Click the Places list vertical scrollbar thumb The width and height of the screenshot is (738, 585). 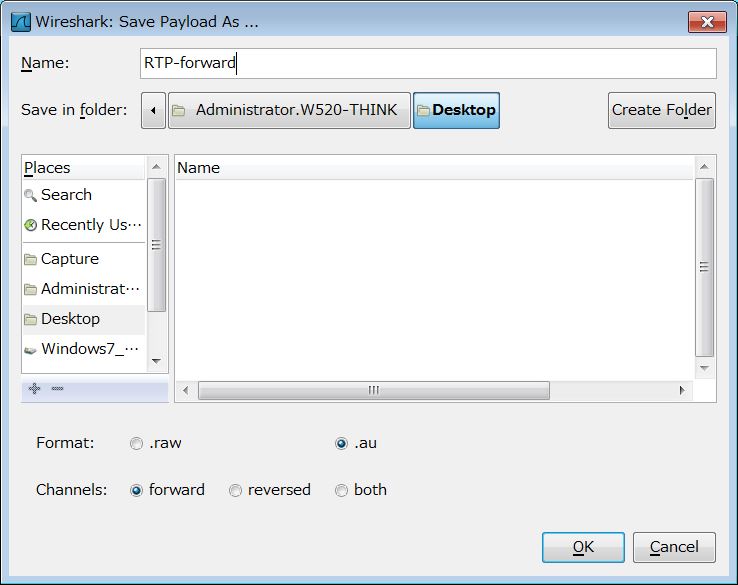click(156, 245)
